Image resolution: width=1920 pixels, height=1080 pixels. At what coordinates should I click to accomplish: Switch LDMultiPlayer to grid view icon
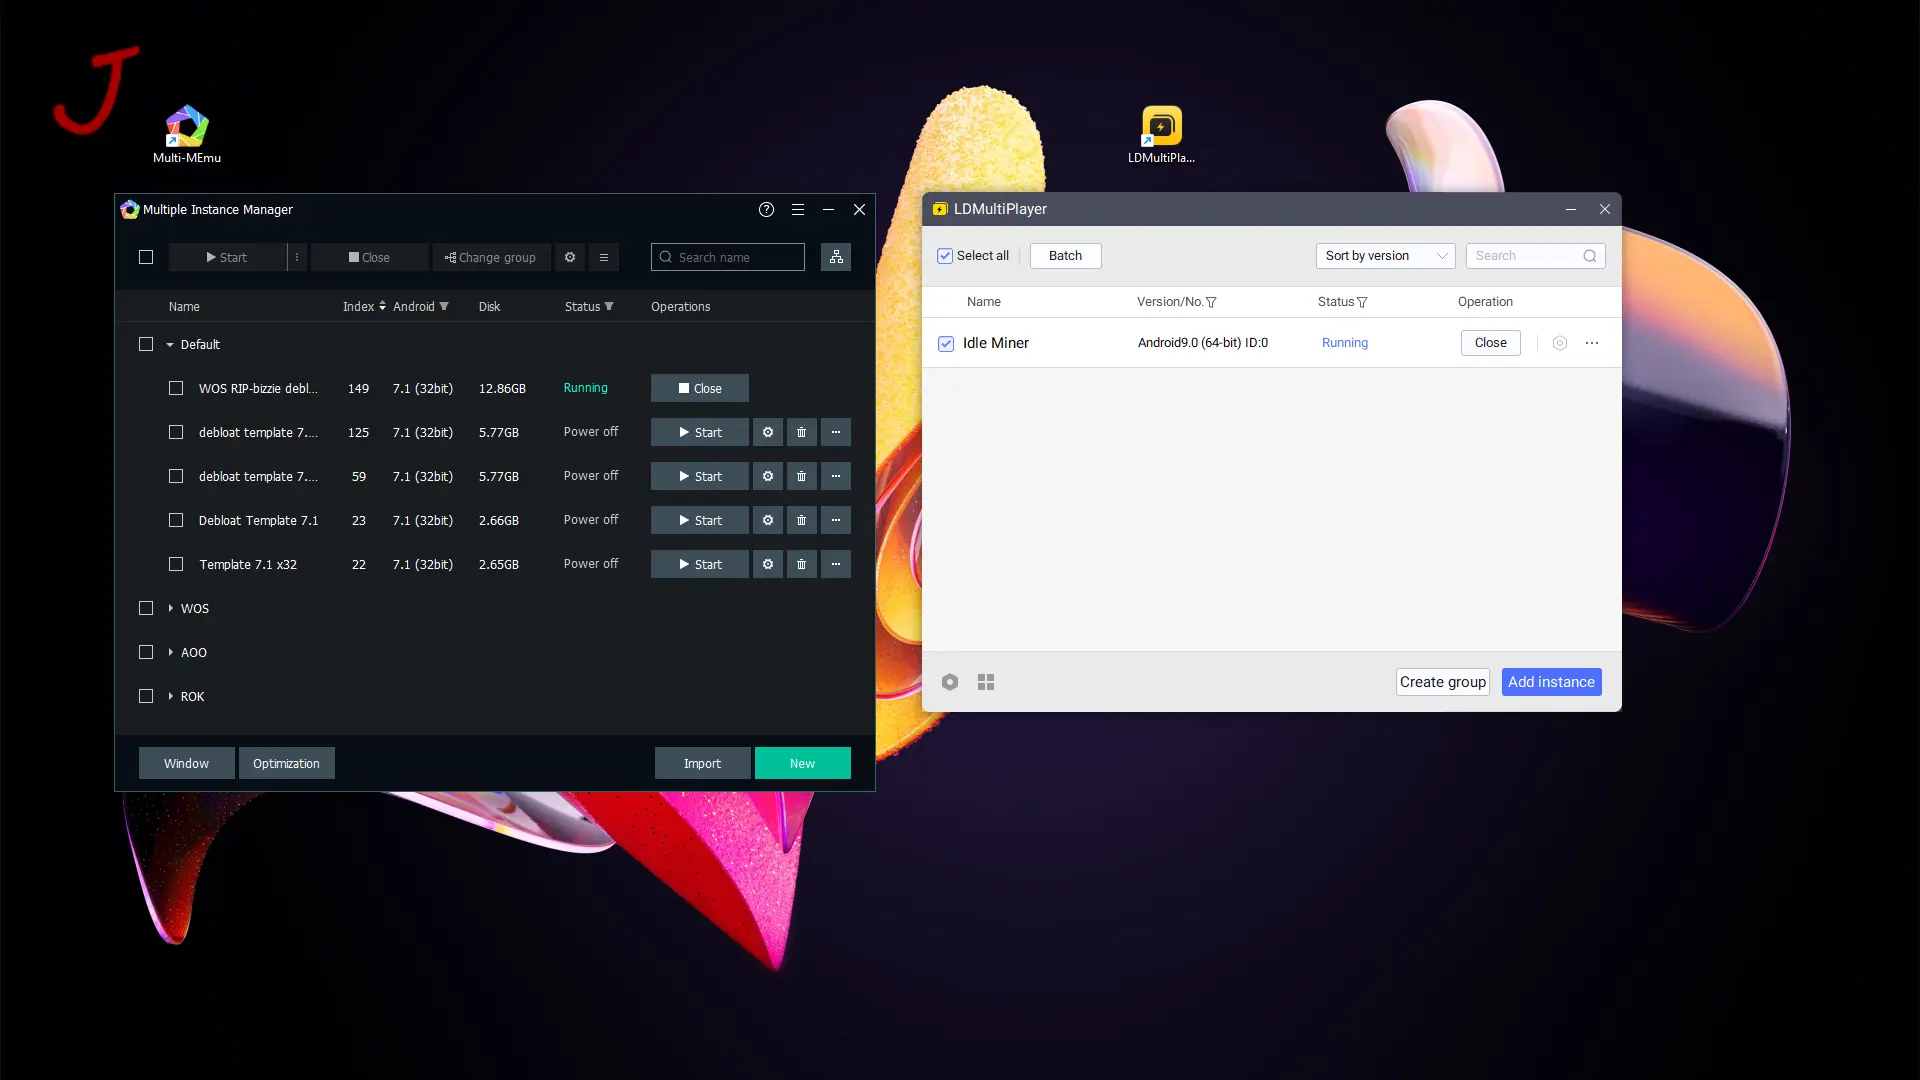point(986,682)
